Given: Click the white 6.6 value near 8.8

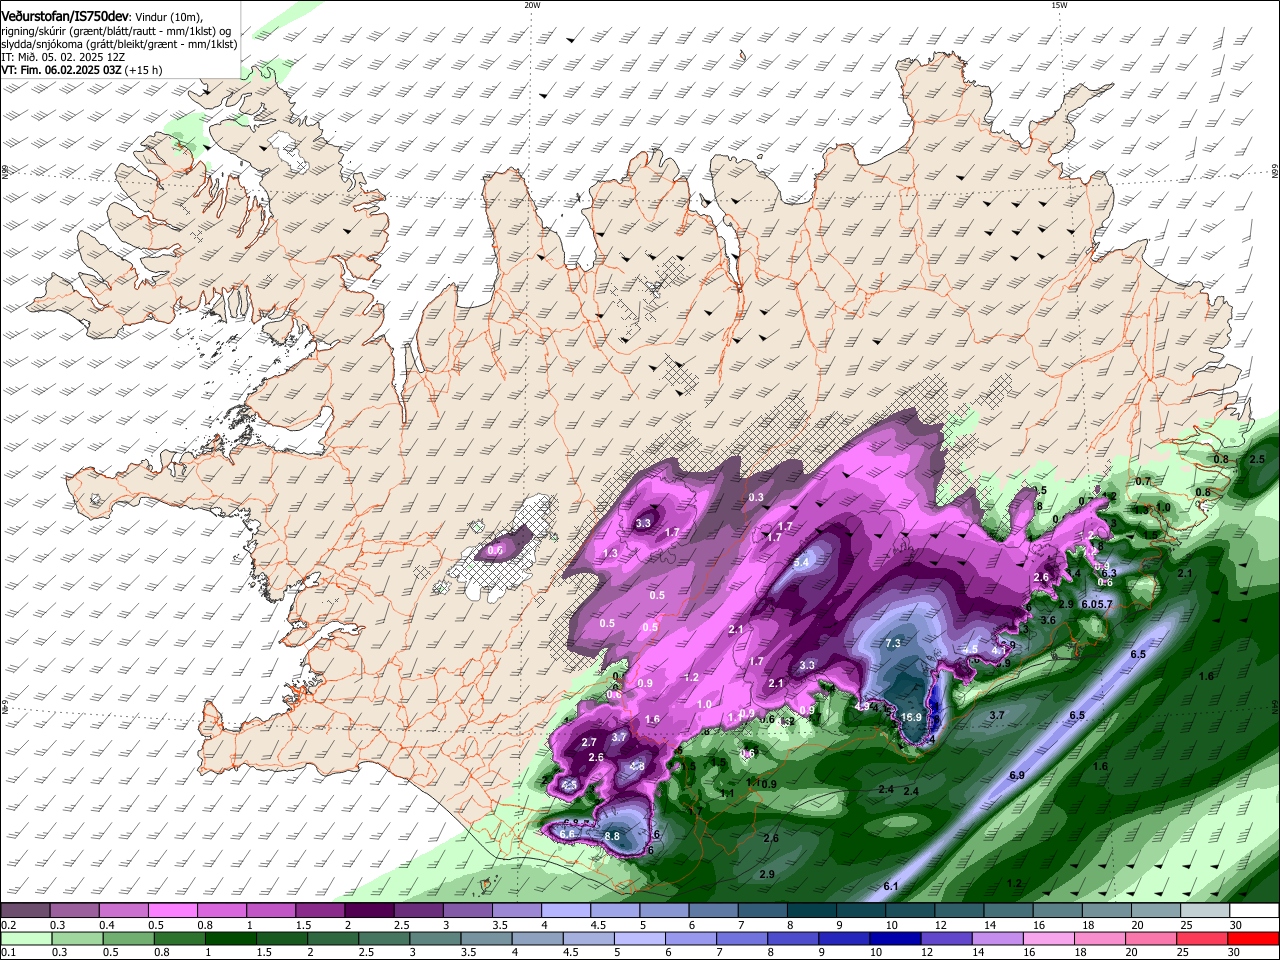Looking at the screenshot, I should (x=568, y=834).
